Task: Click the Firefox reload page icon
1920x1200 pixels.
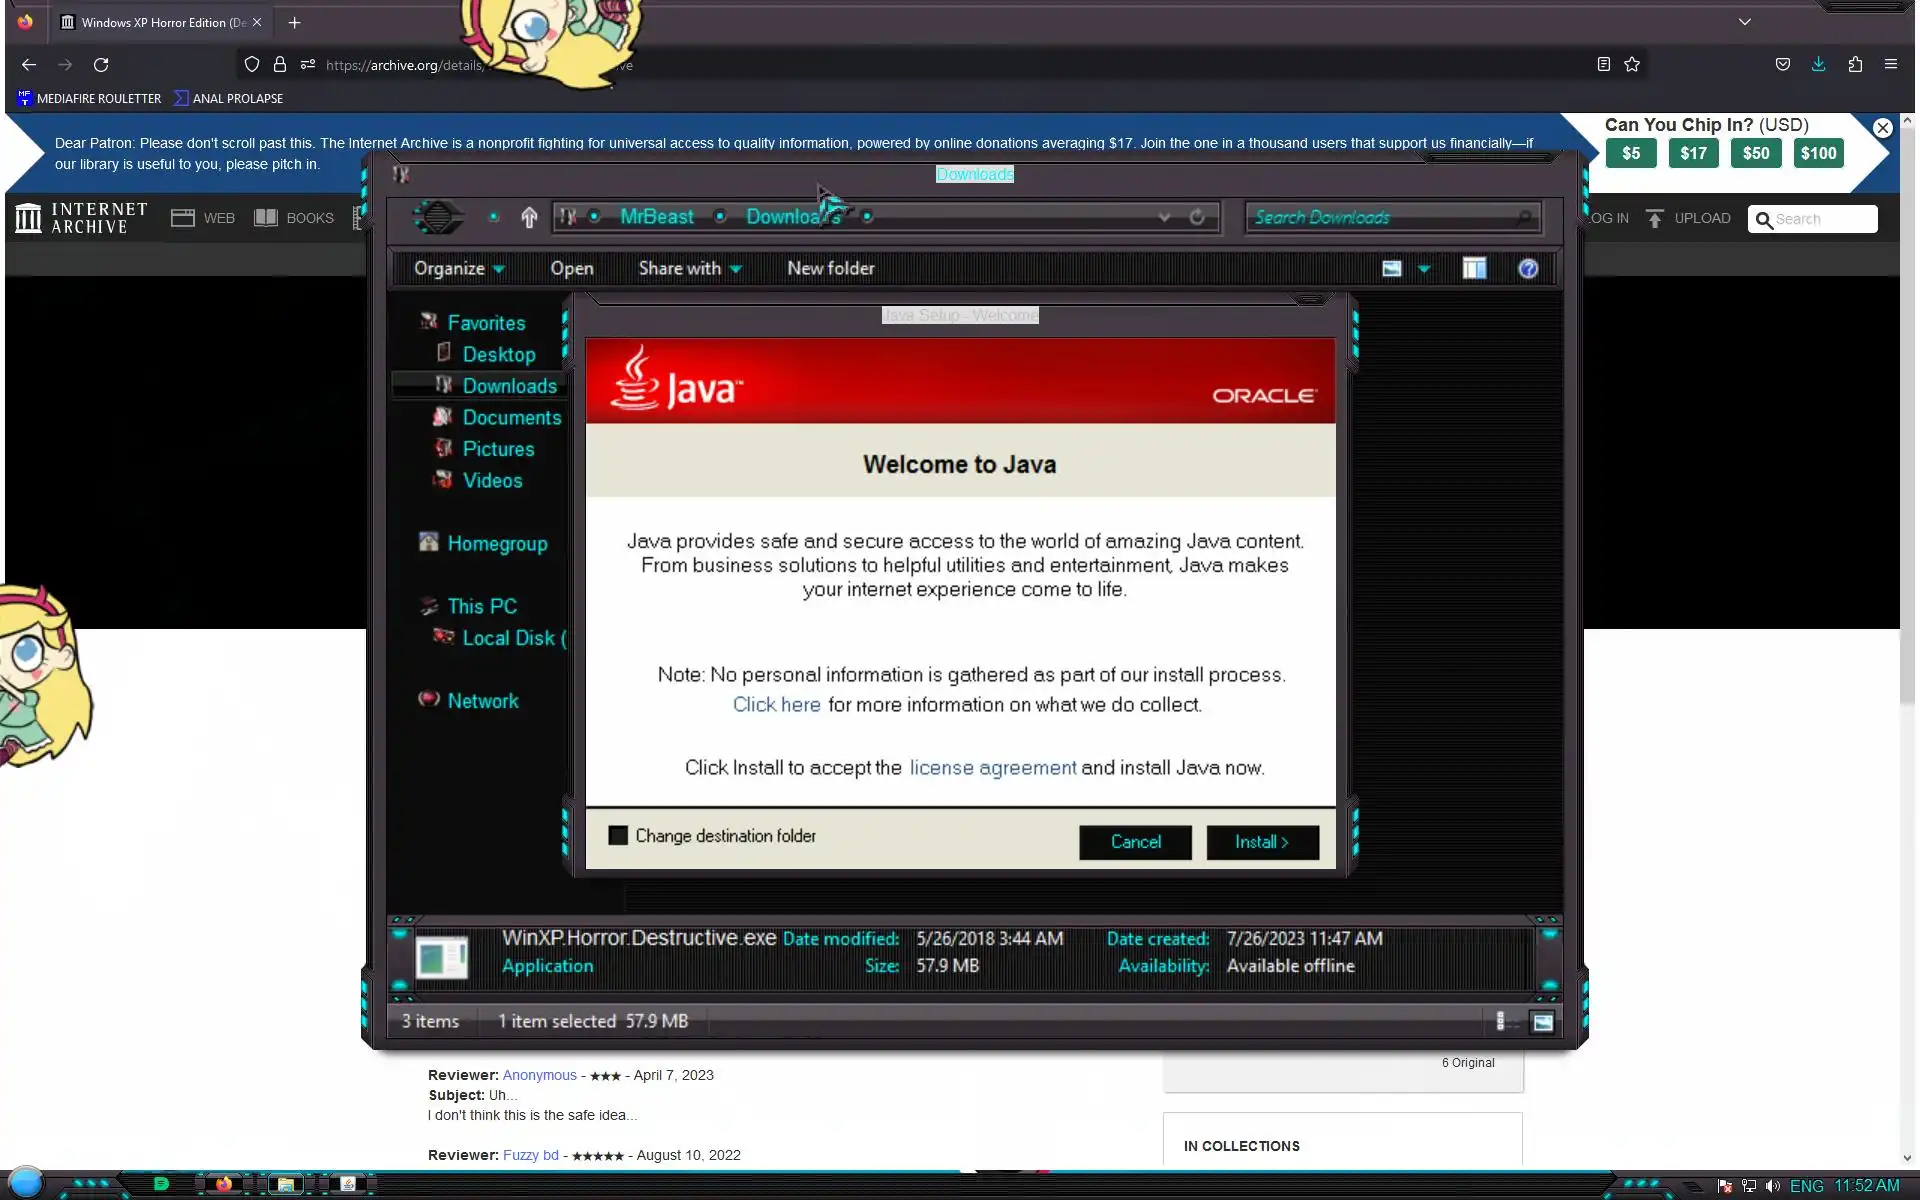Action: pyautogui.click(x=101, y=64)
